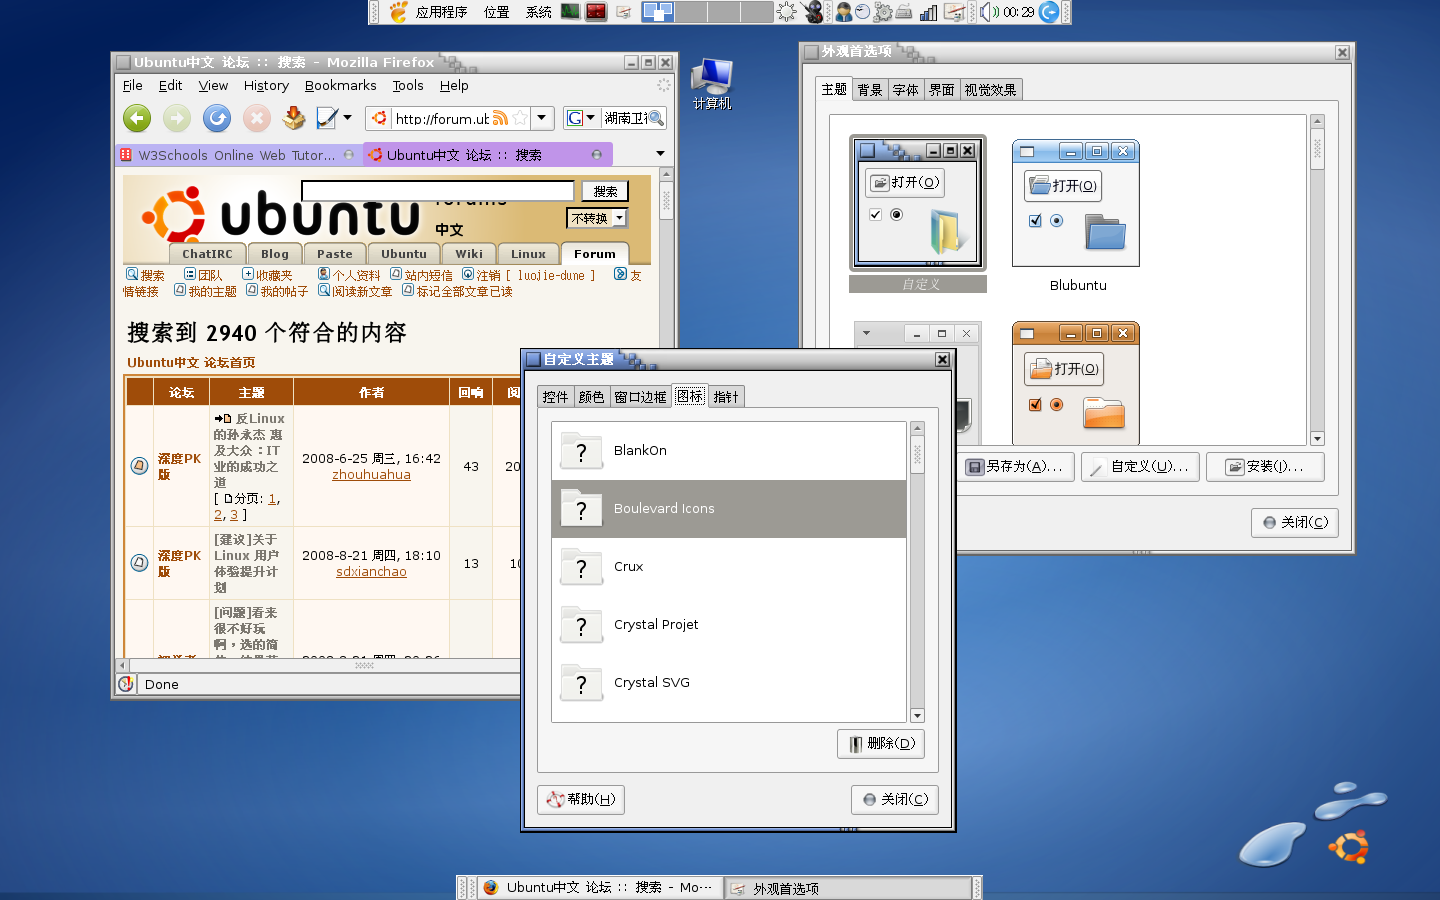Open the 不转换 conversion dropdown
The image size is (1440, 900).
(x=597, y=218)
